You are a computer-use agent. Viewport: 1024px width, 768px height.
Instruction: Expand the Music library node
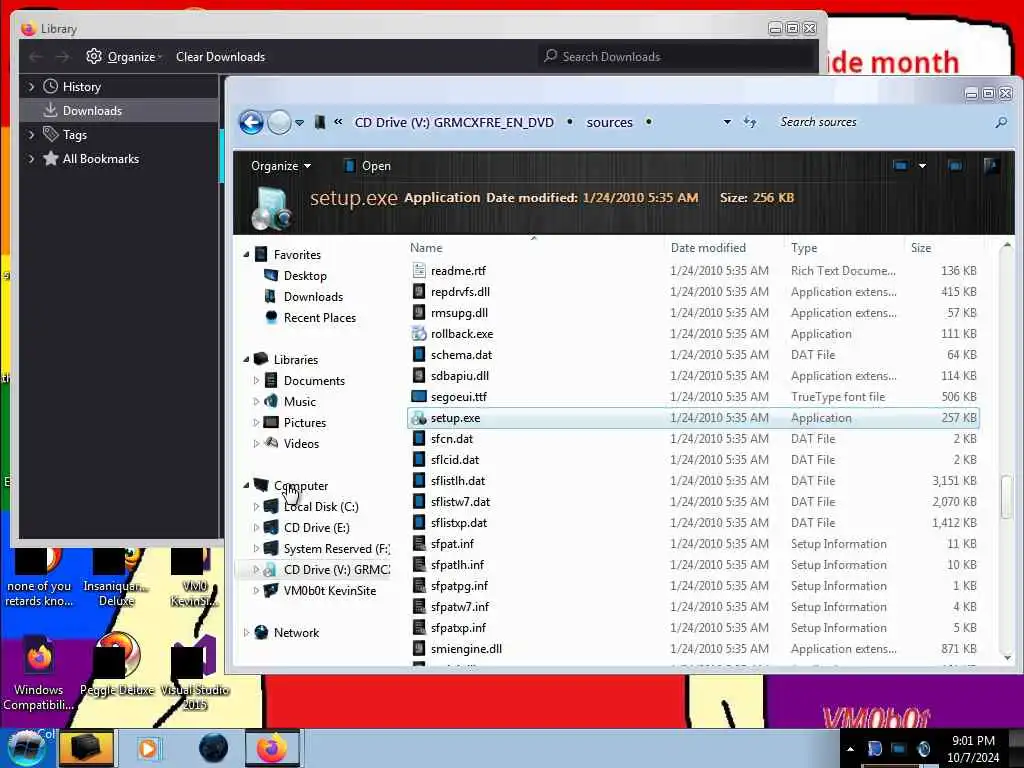coord(256,402)
